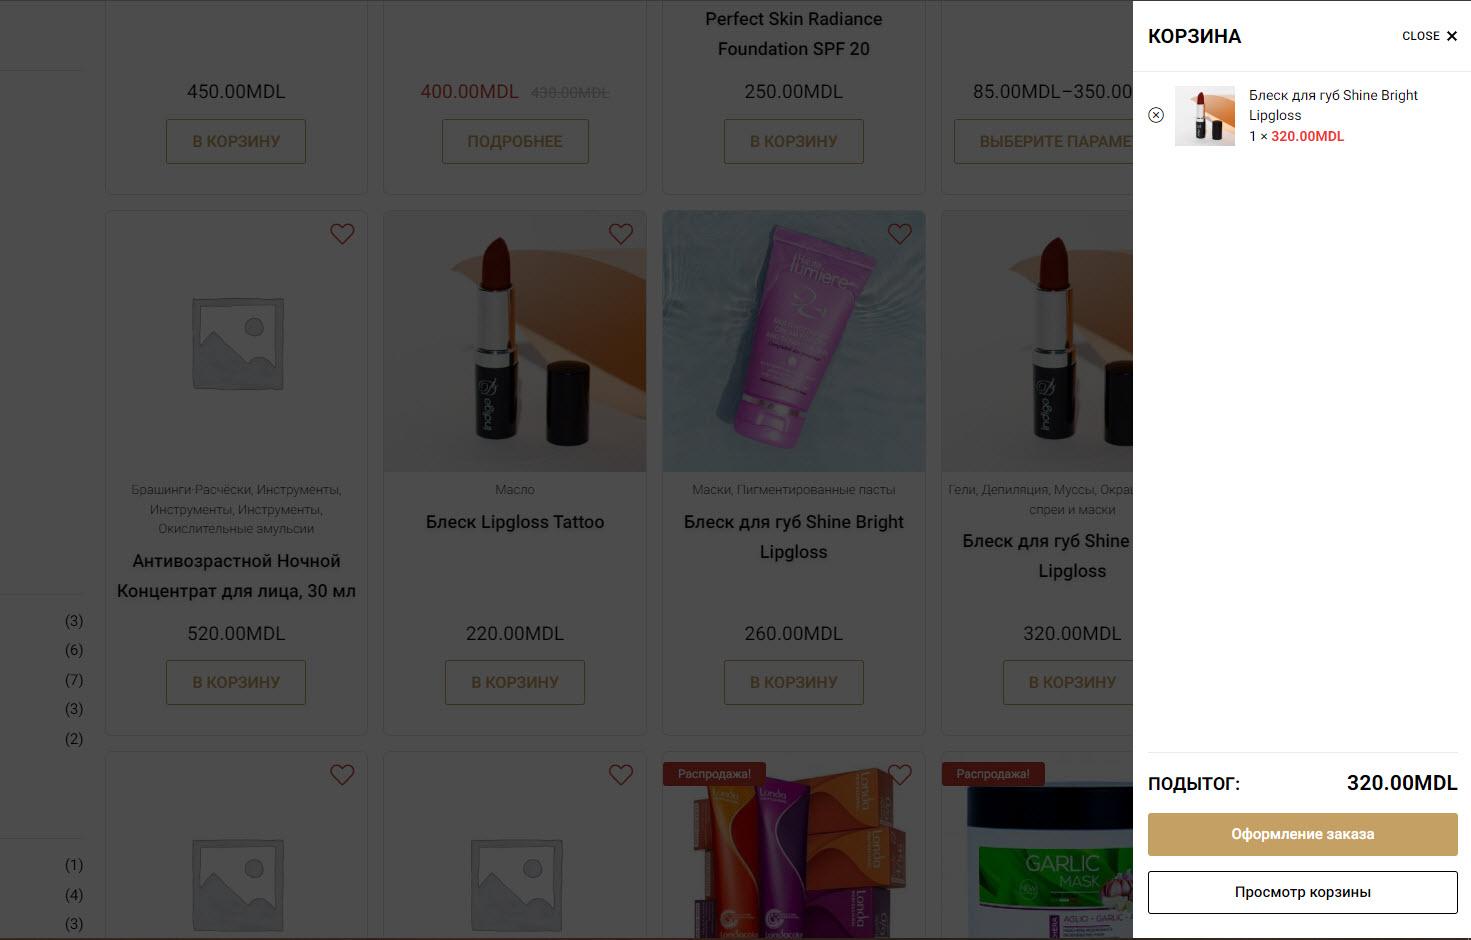
Task: Open Блеск Lipgloss Tattoo product title
Action: point(515,522)
